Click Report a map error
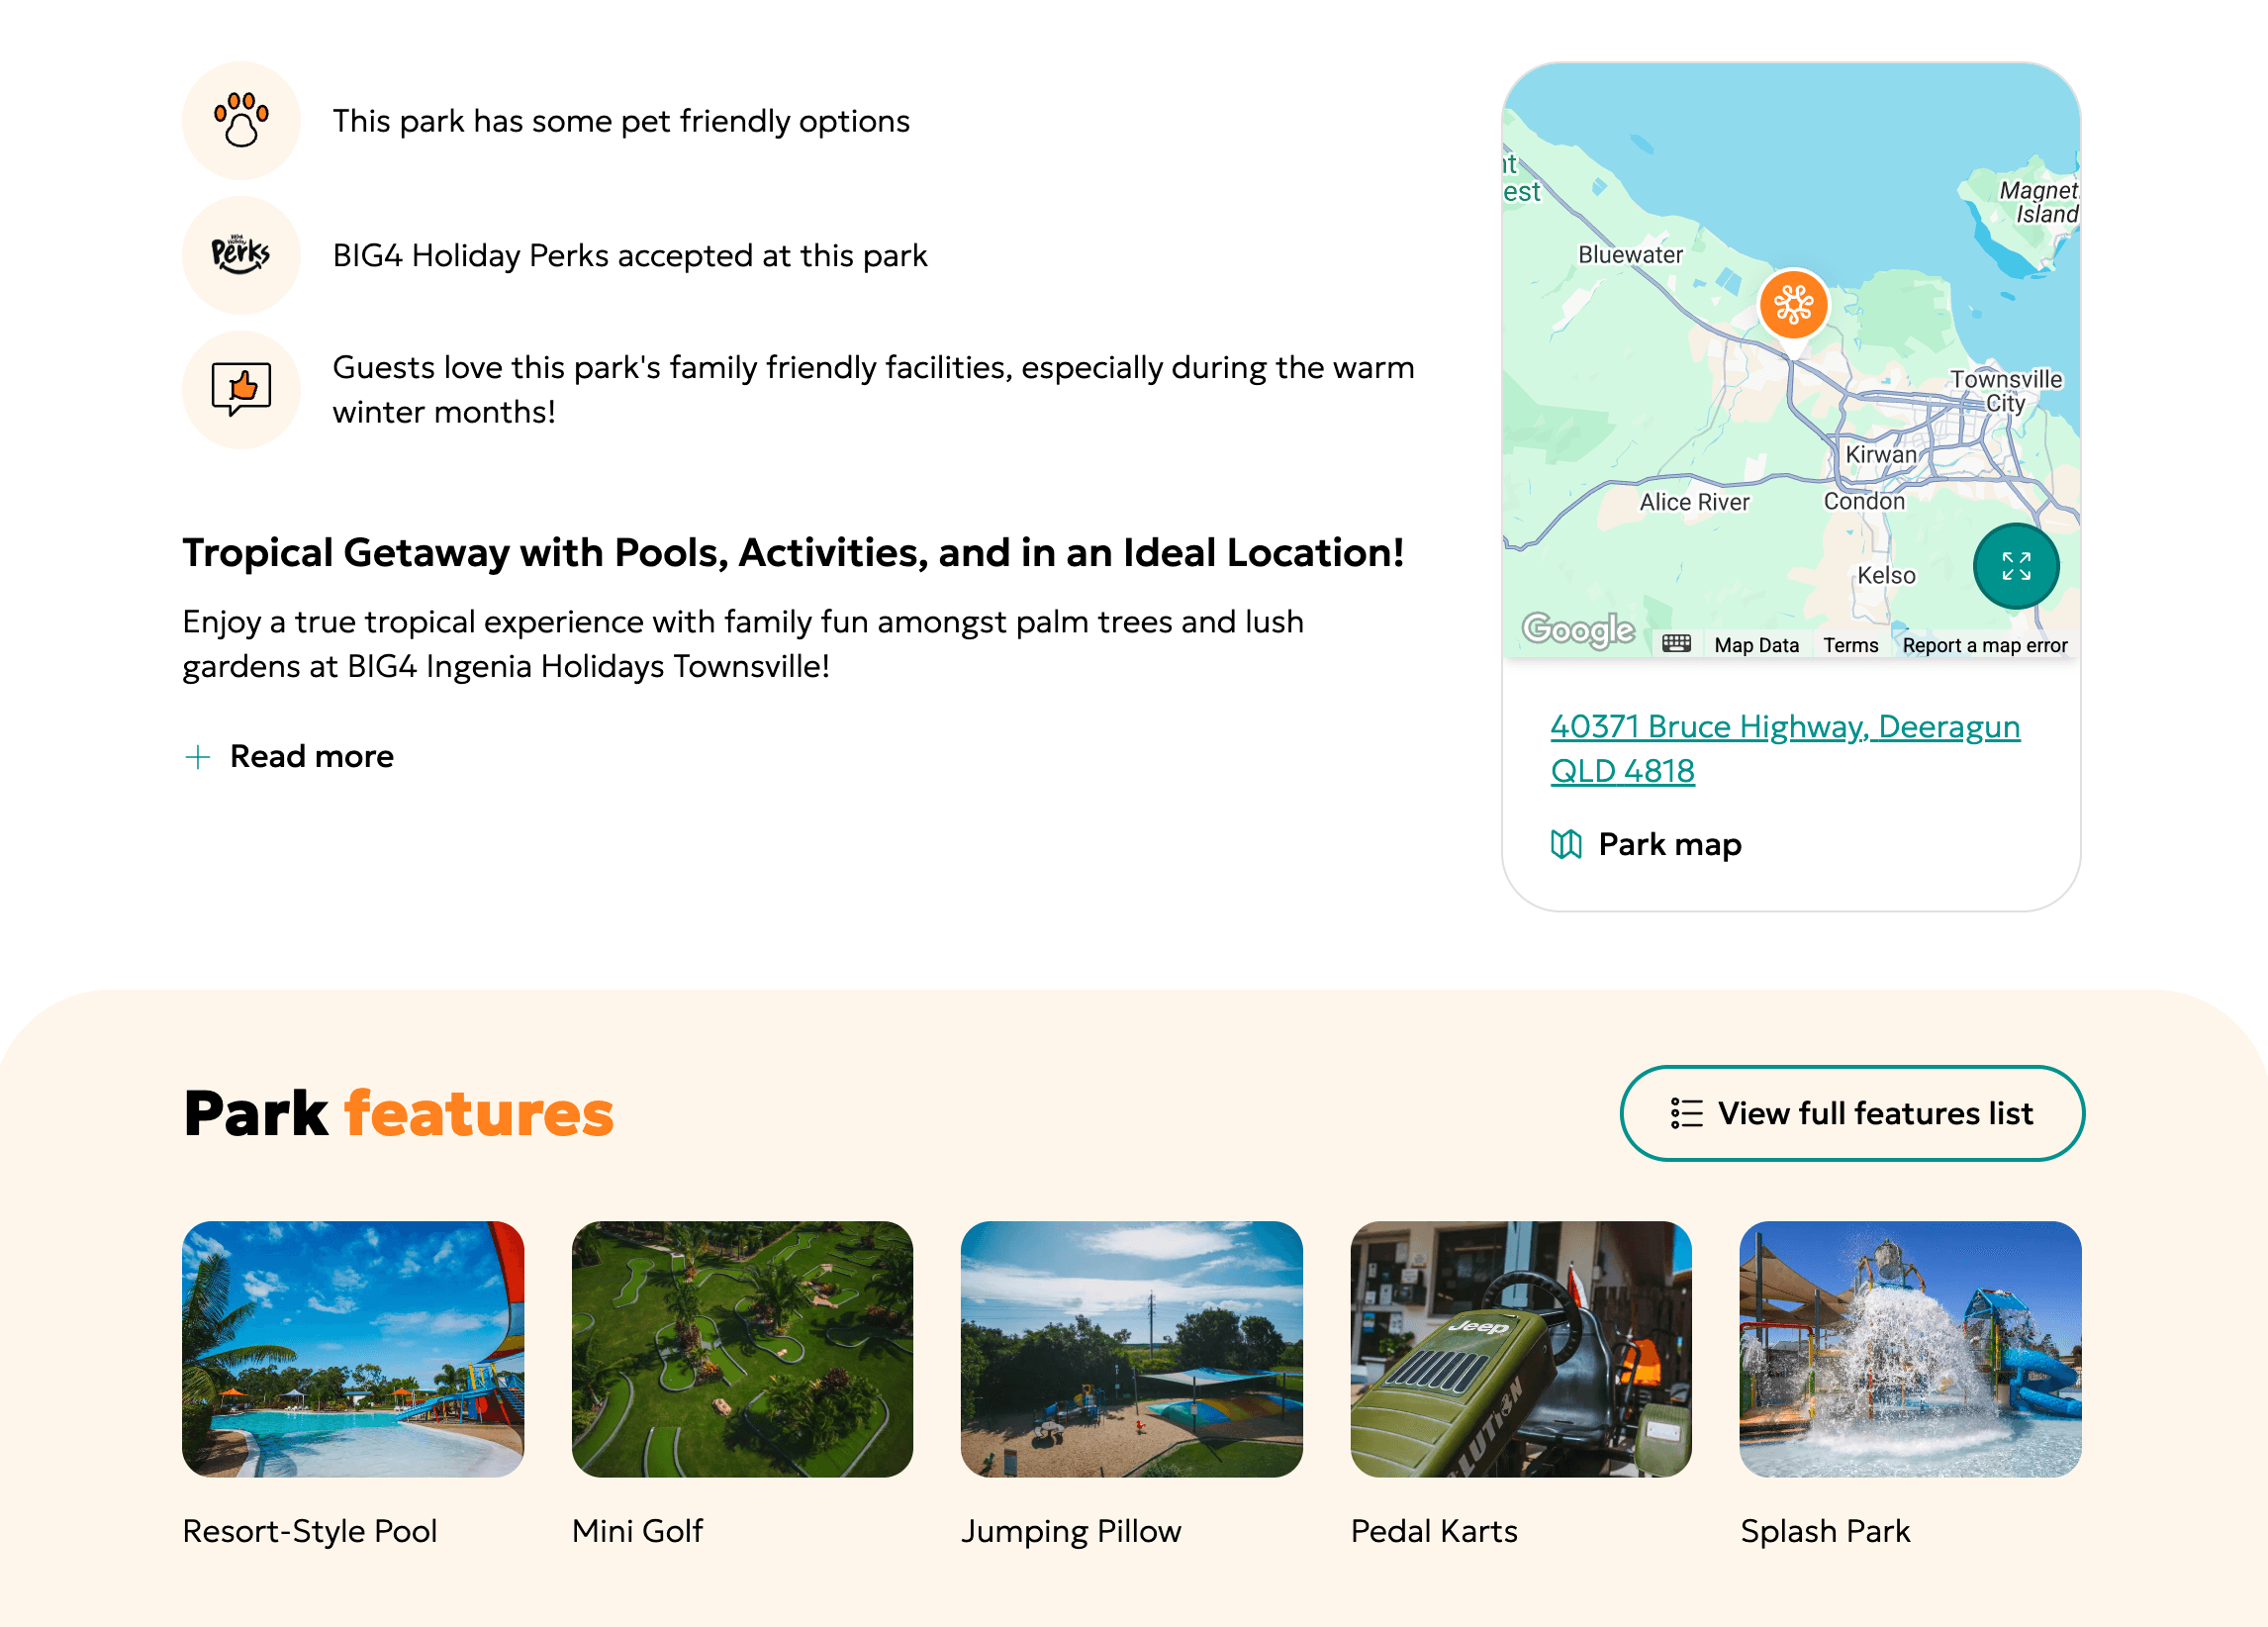 pos(1984,646)
